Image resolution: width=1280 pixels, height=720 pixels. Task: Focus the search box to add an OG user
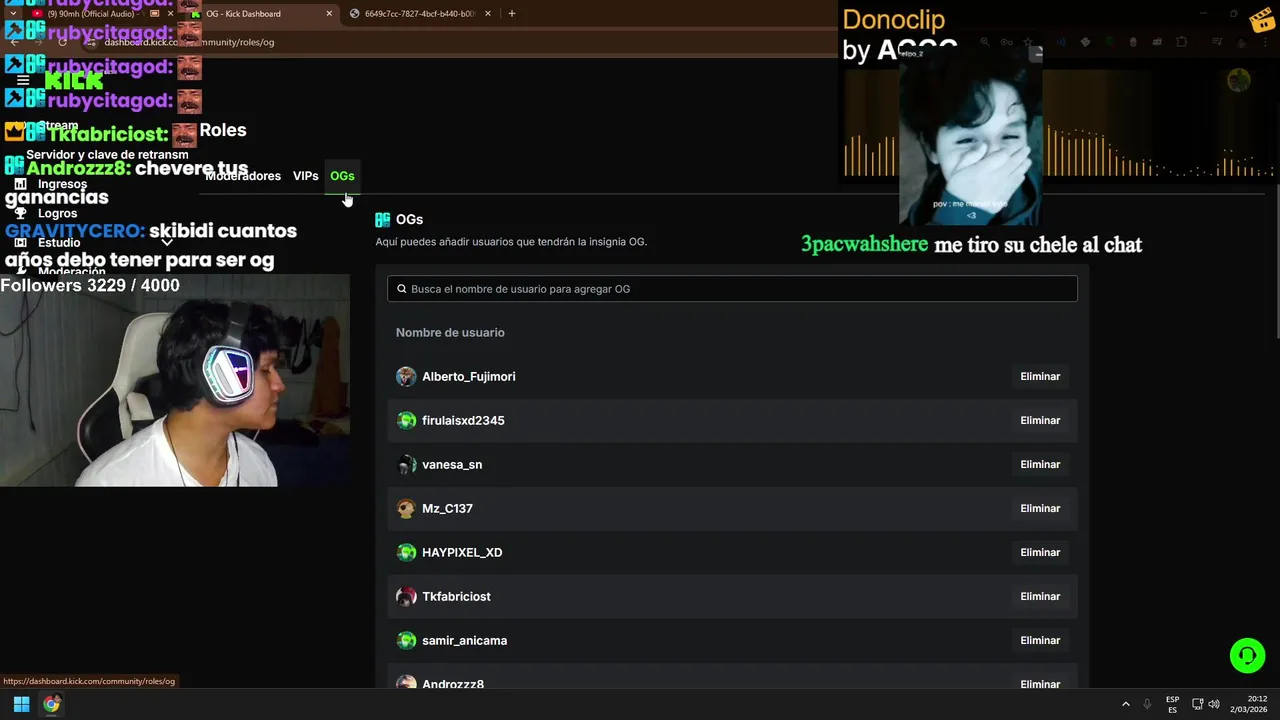[x=732, y=289]
